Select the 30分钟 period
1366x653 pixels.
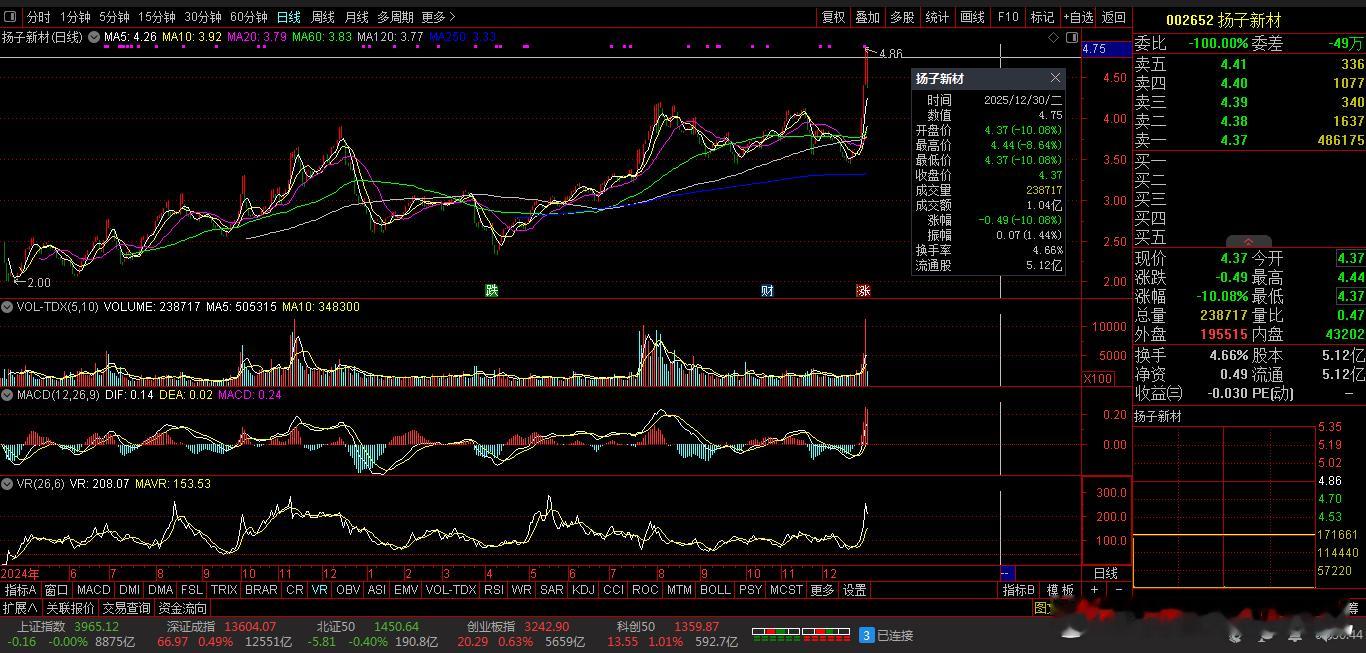(x=203, y=17)
